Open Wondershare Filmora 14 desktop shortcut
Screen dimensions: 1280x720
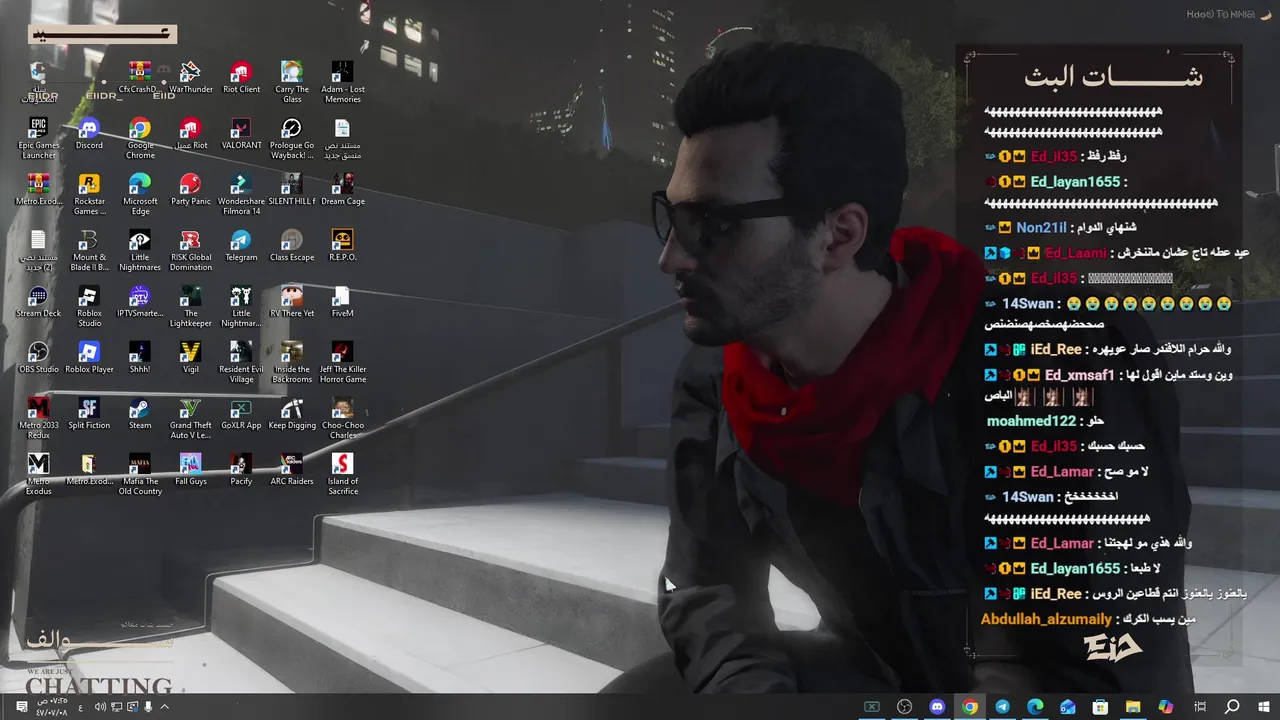pos(241,195)
